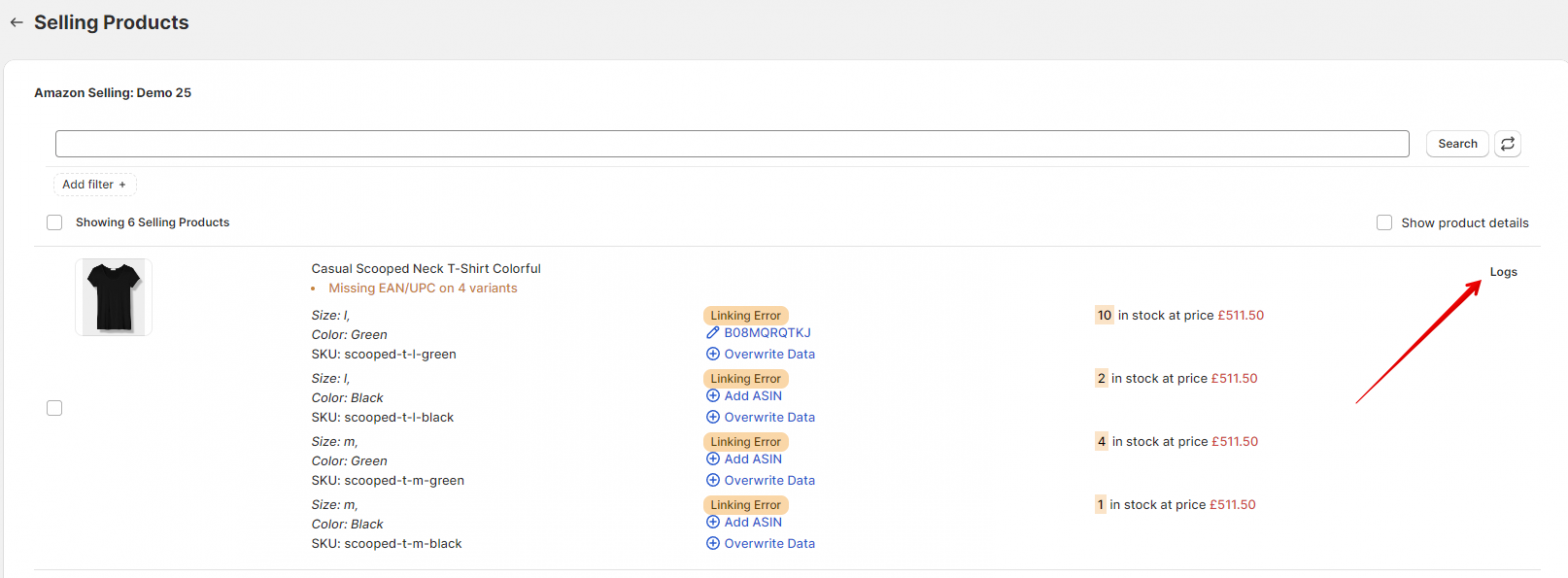Click Add ASIN plus icon for scooped-t-l-black

click(713, 396)
